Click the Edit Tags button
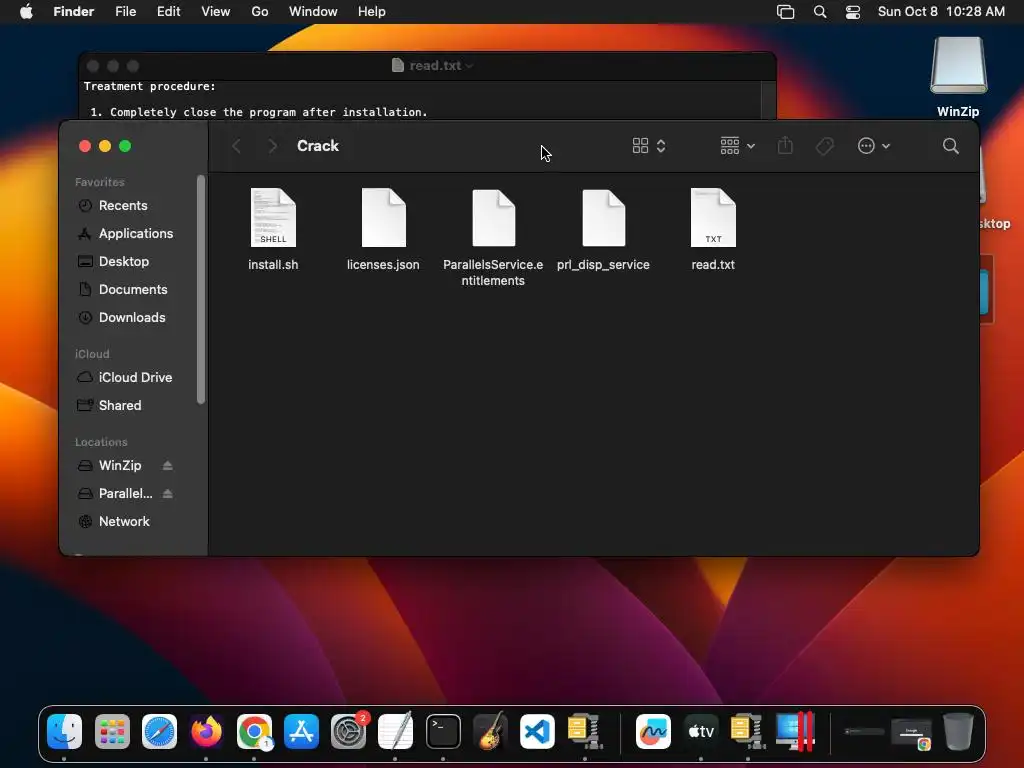 pyautogui.click(x=825, y=146)
